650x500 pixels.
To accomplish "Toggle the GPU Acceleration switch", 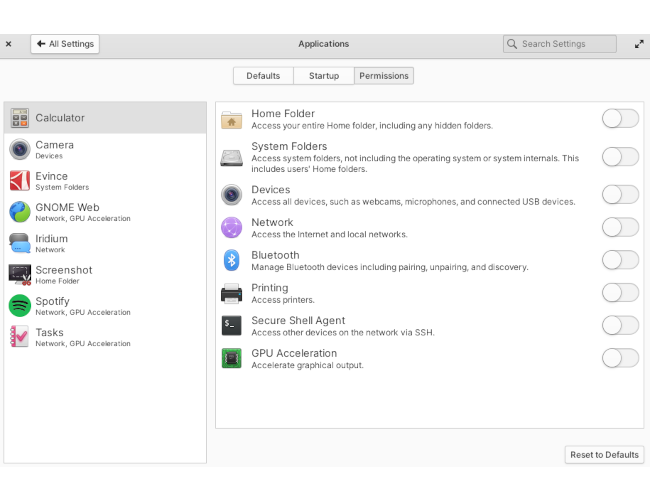I will [620, 359].
